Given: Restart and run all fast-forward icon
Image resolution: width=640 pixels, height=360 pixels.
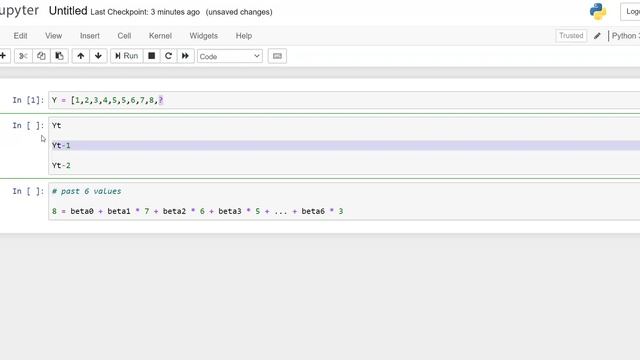Looking at the screenshot, I should click(185, 56).
